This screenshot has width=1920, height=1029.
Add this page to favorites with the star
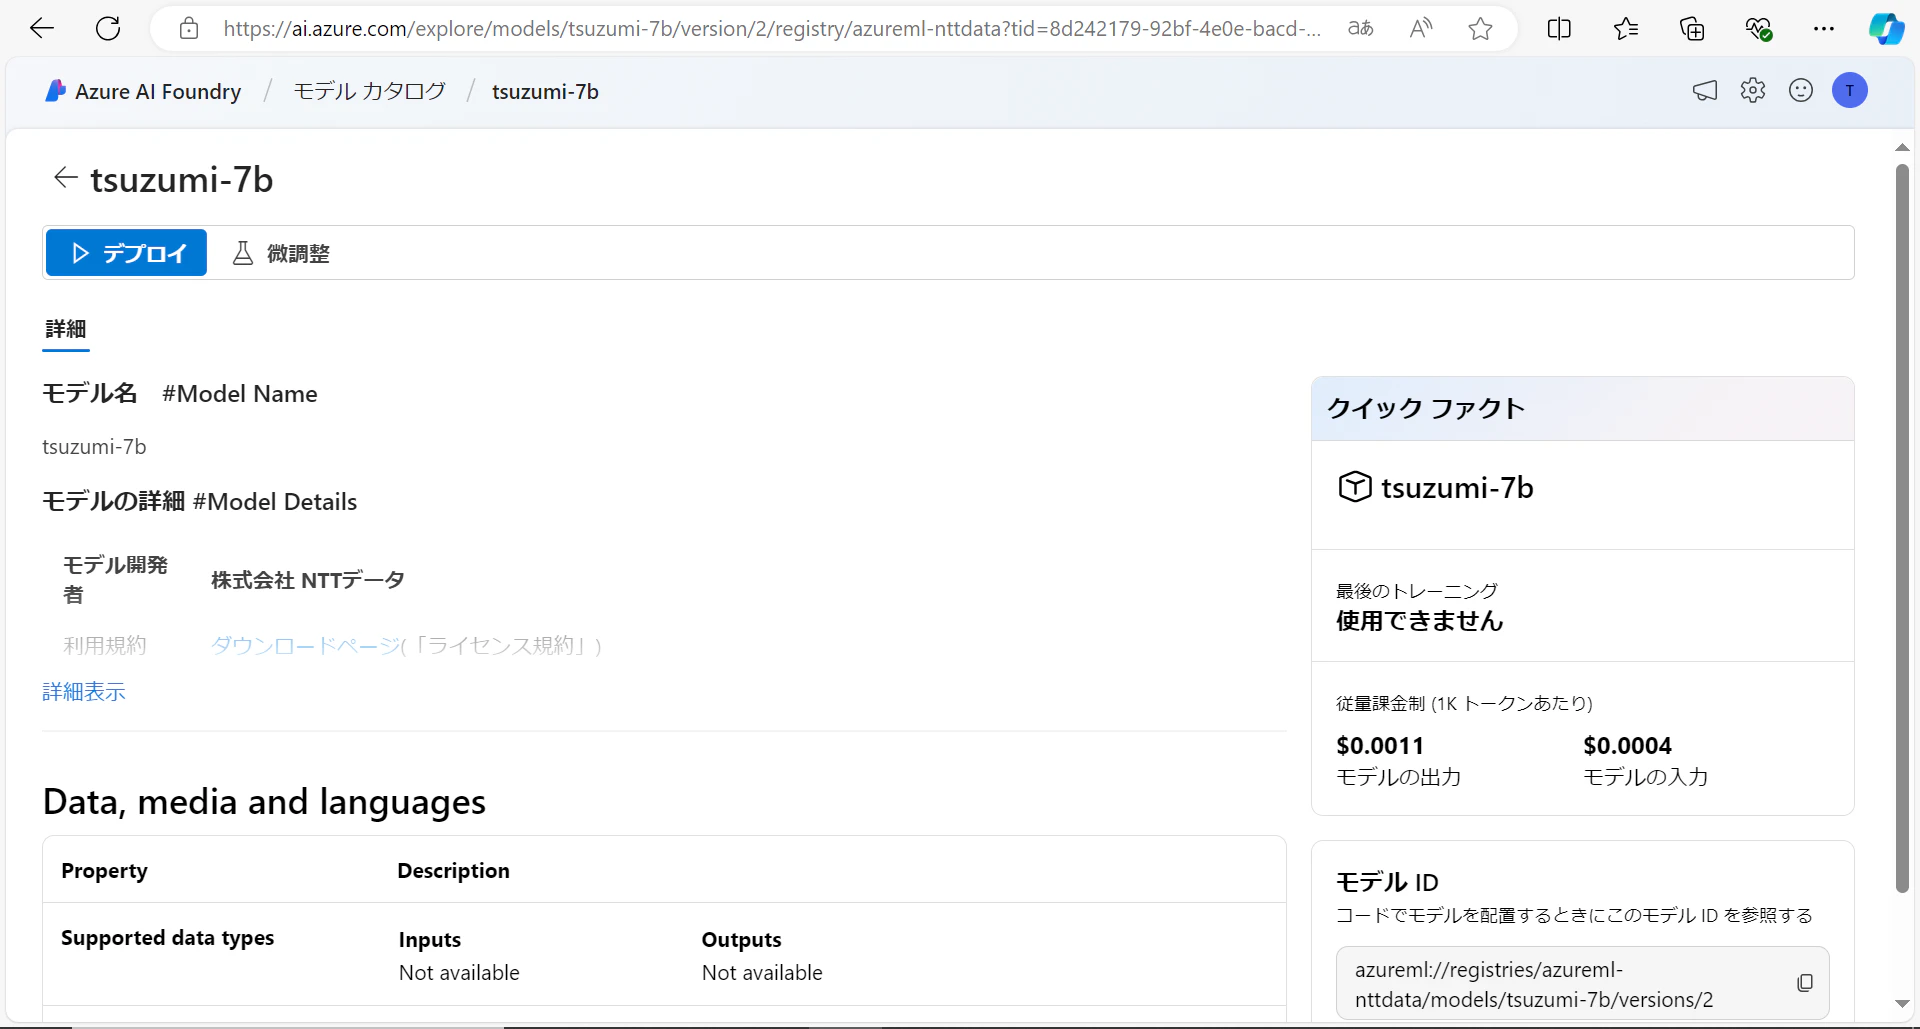(1481, 28)
